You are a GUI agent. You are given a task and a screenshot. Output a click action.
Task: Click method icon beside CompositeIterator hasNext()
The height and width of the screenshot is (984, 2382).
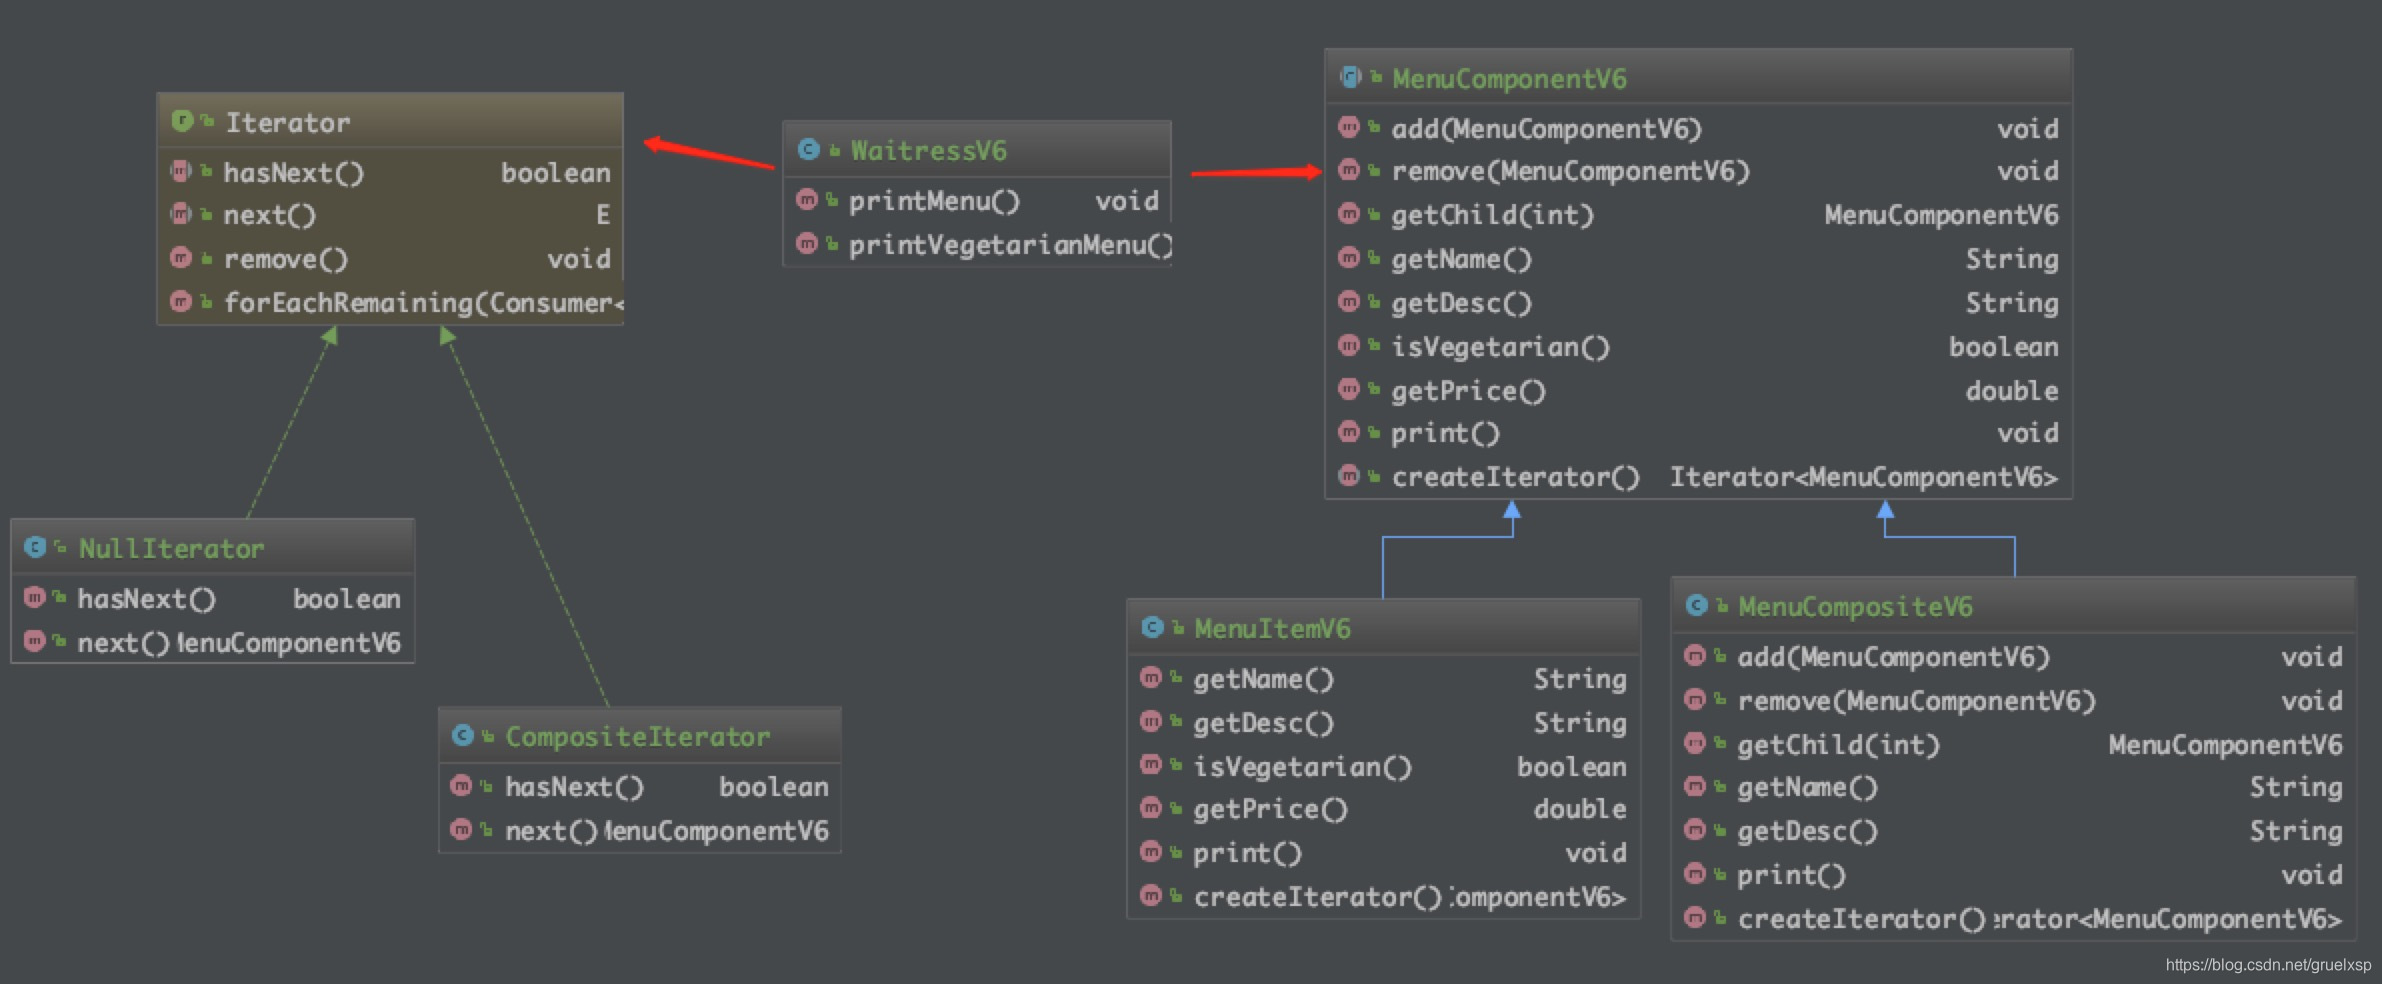click(461, 785)
